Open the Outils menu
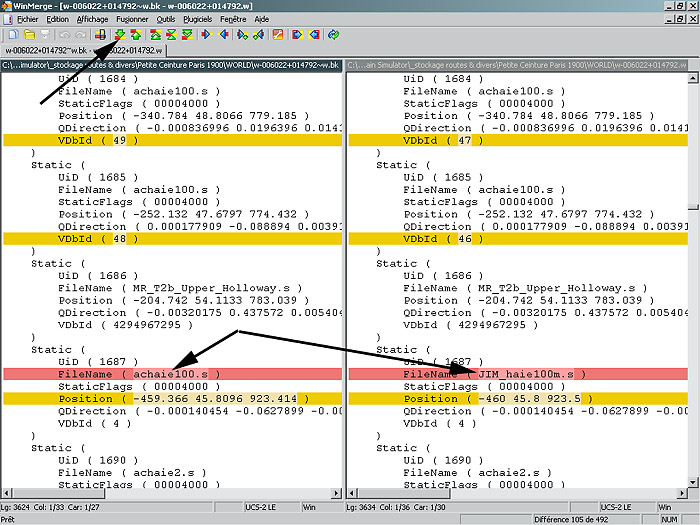This screenshot has height=525, width=700. point(166,19)
